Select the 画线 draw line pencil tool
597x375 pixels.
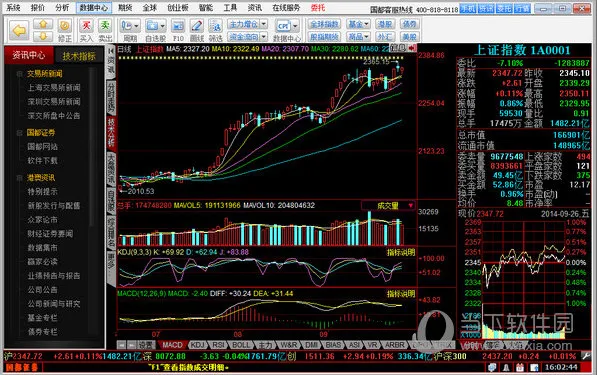click(197, 26)
